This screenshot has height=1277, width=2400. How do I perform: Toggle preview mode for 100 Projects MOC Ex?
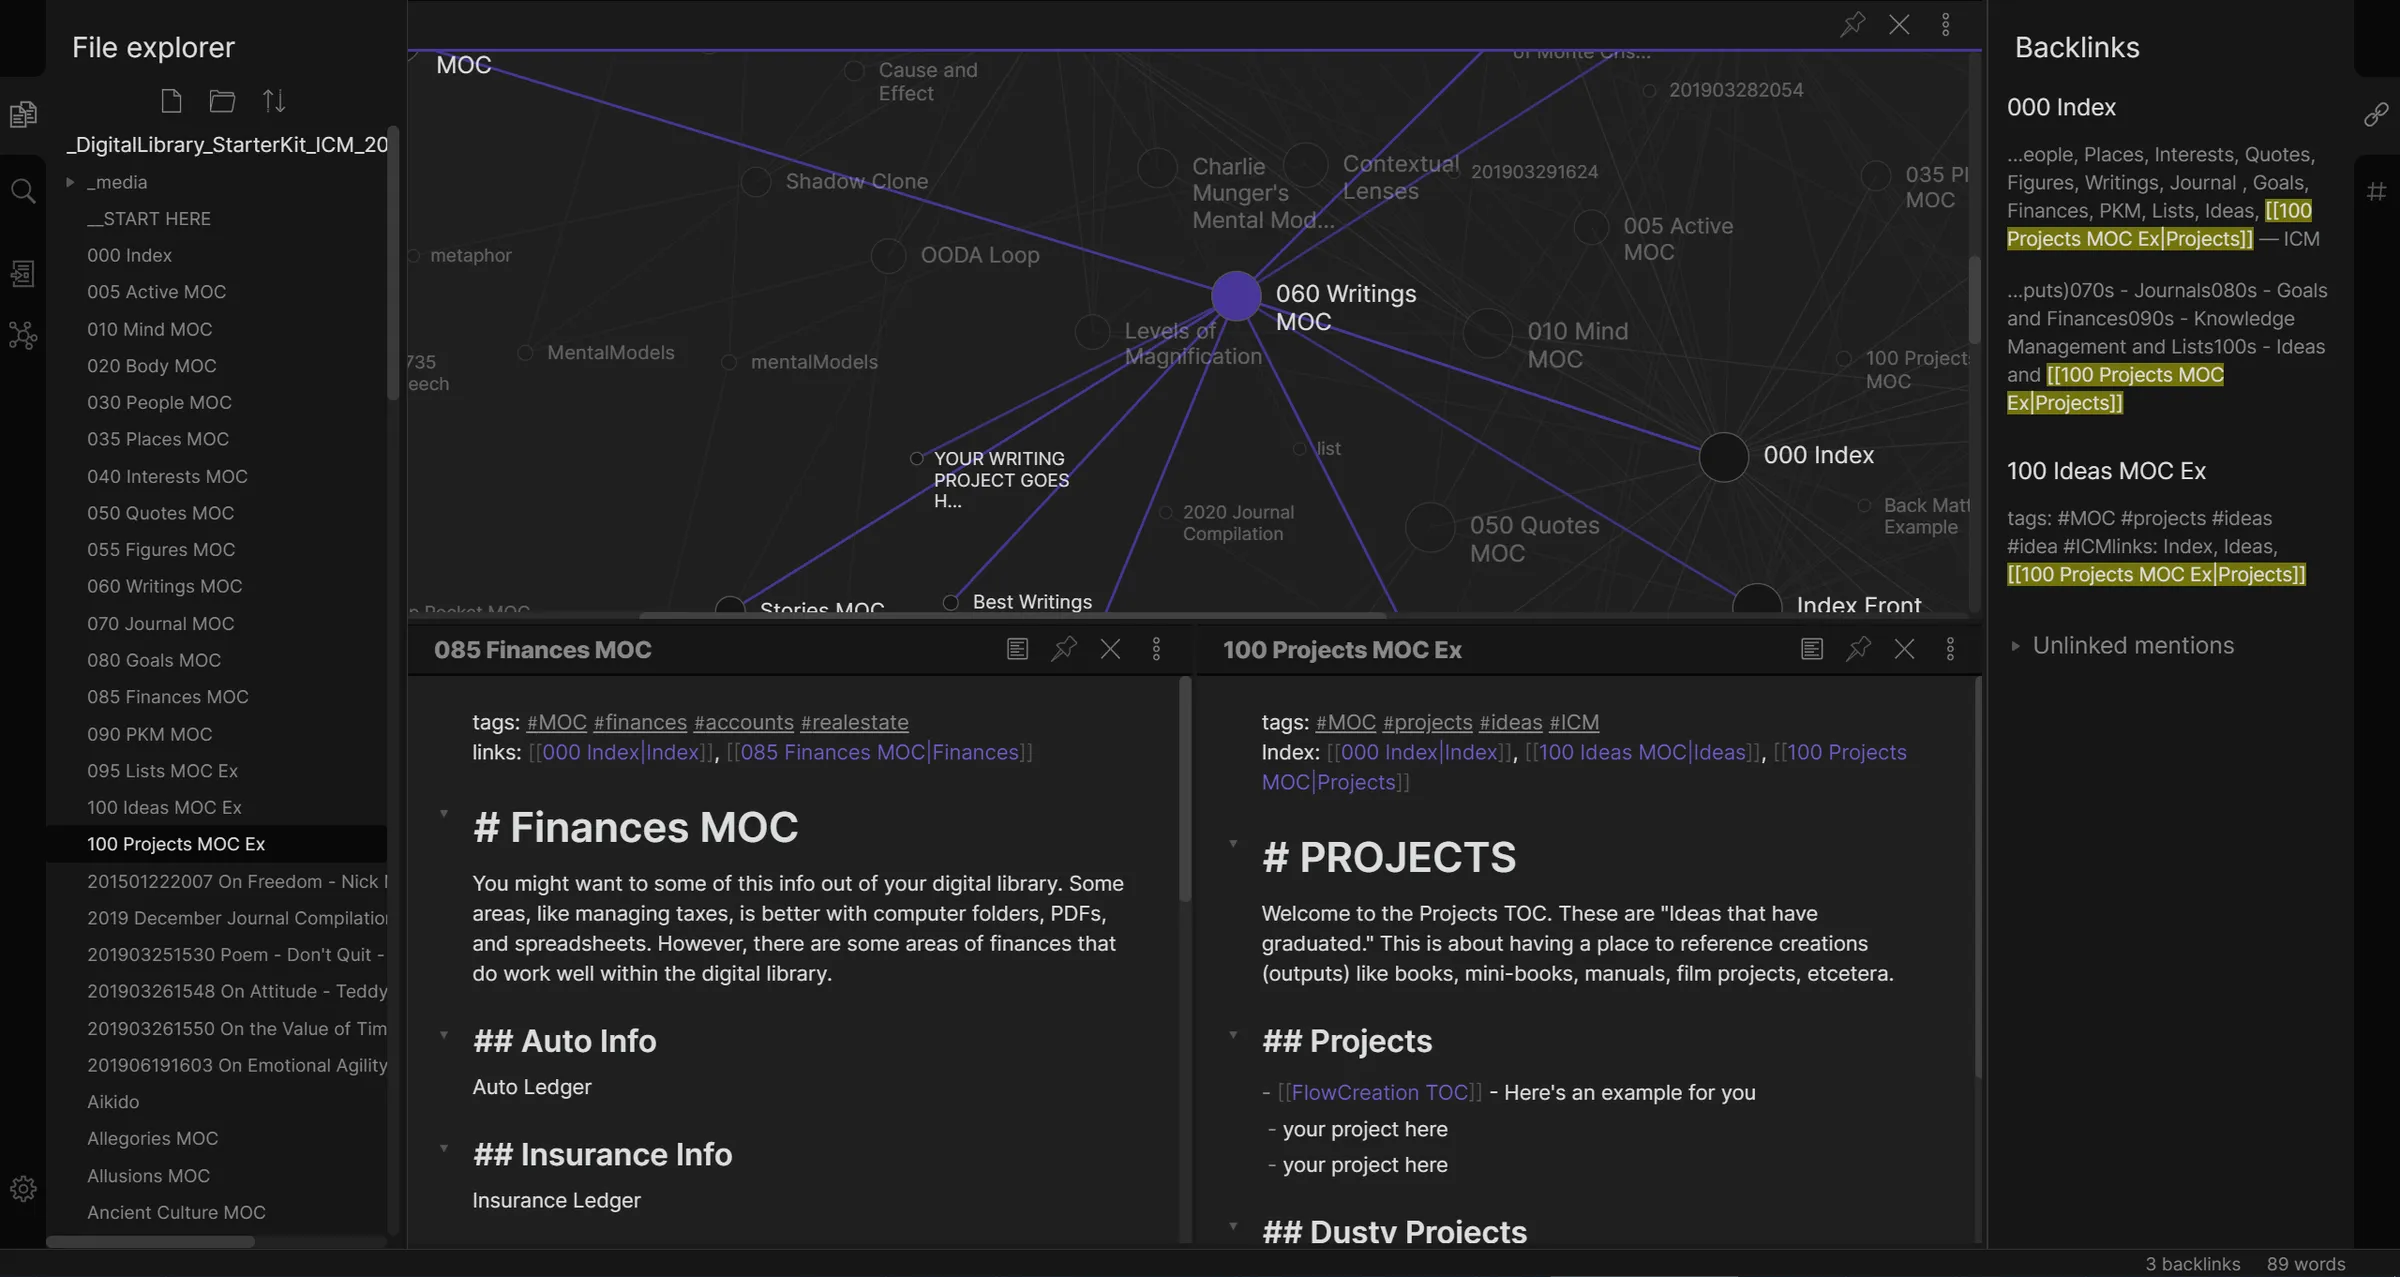tap(1811, 649)
